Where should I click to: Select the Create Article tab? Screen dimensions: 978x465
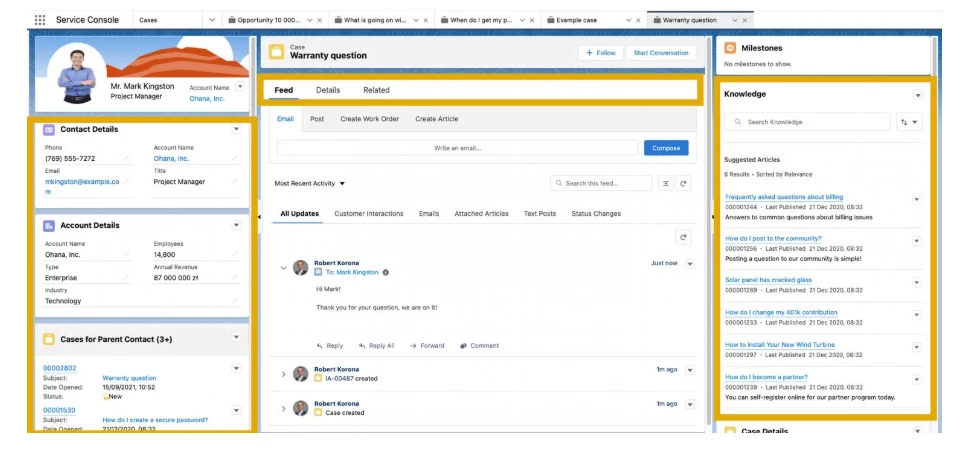437,119
